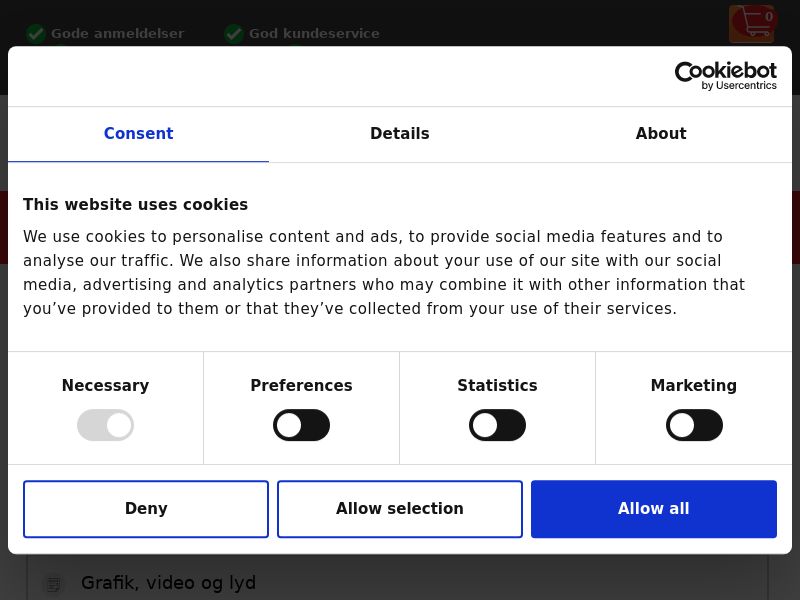This screenshot has width=800, height=600.
Task: Click the document icon beside Grafik, video og lyd
Action: click(x=54, y=584)
